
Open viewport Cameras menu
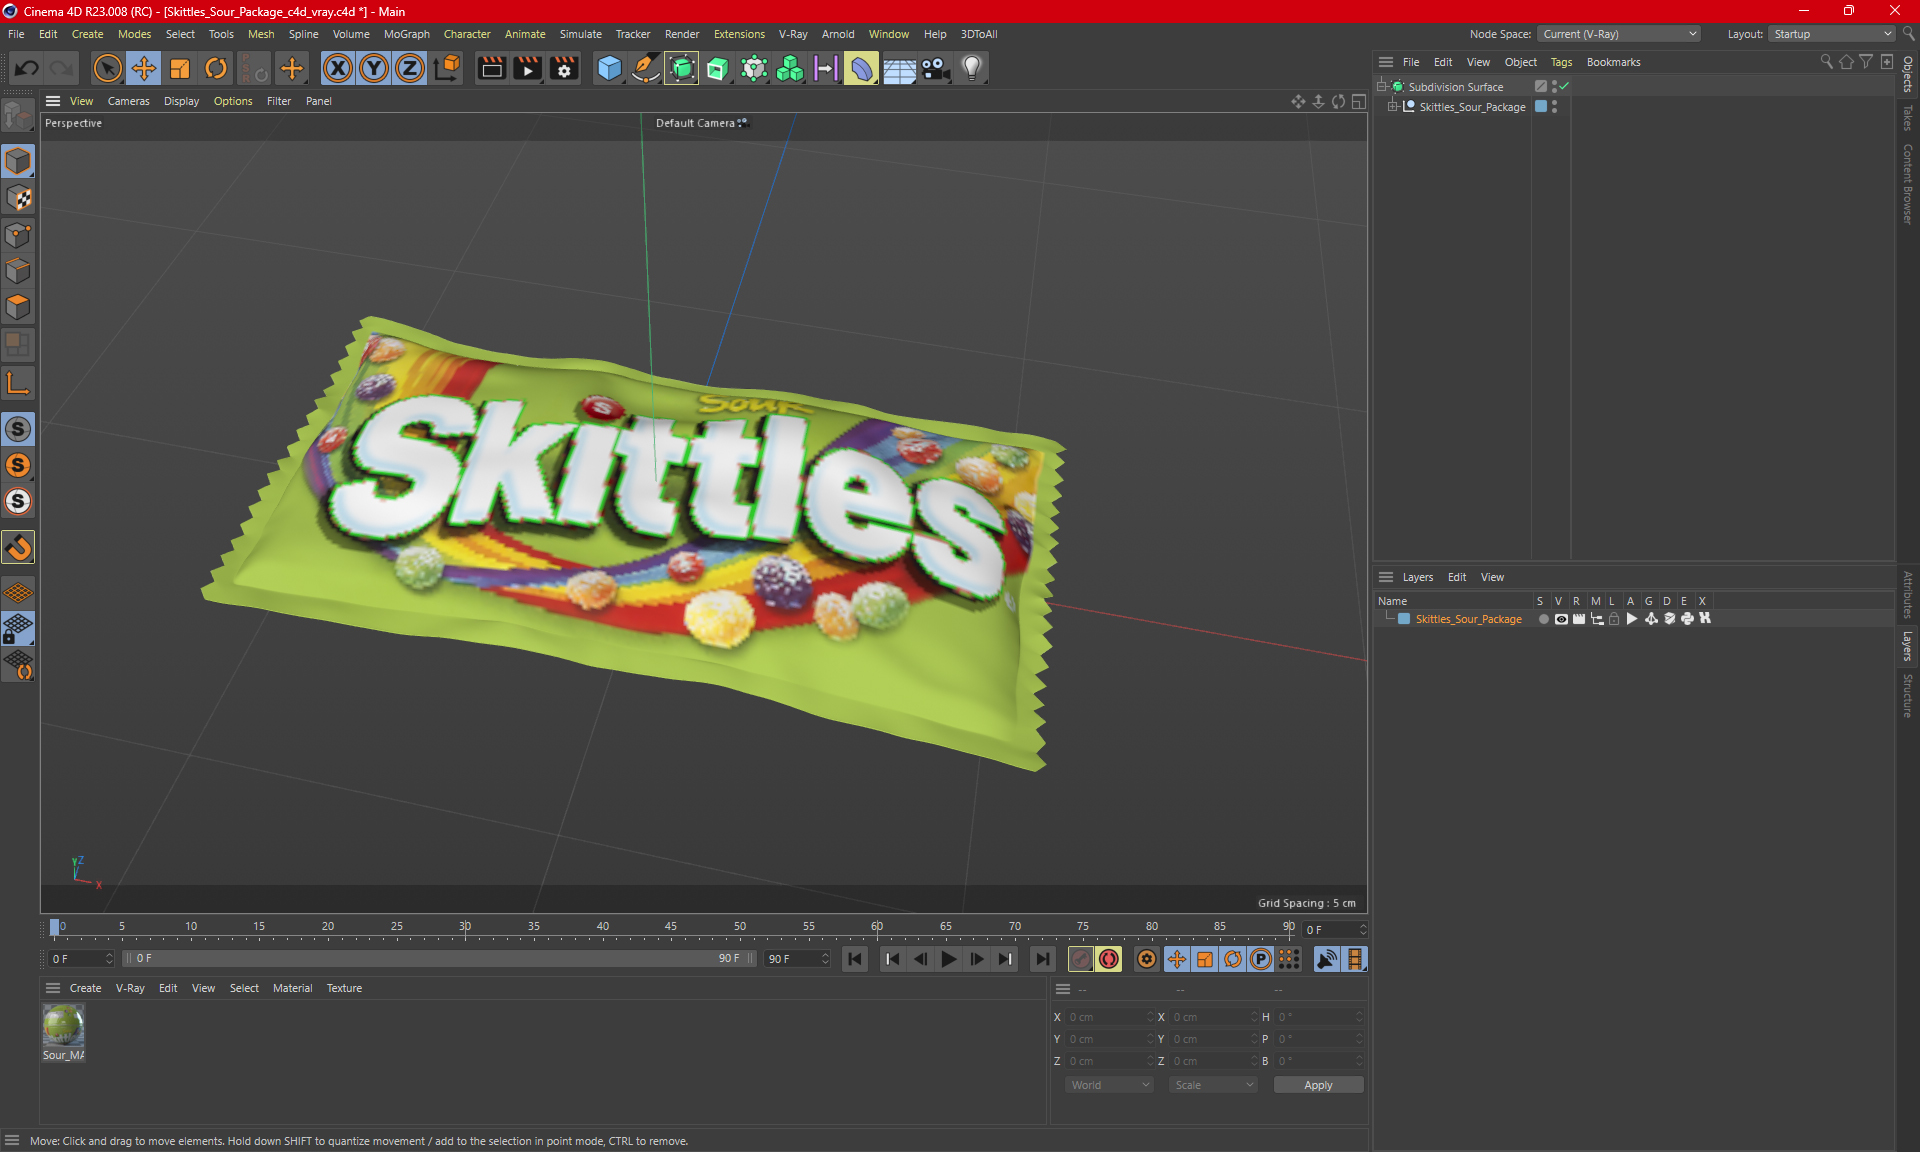(128, 101)
